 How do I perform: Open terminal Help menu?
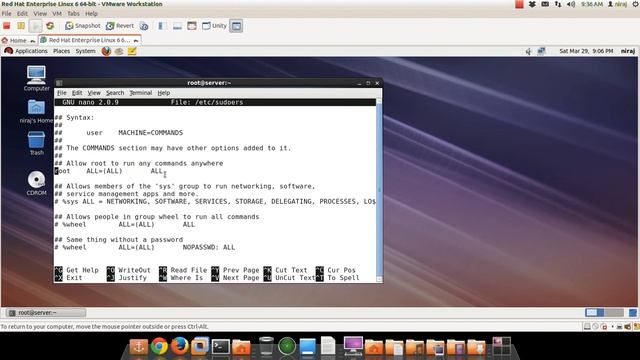(164, 93)
